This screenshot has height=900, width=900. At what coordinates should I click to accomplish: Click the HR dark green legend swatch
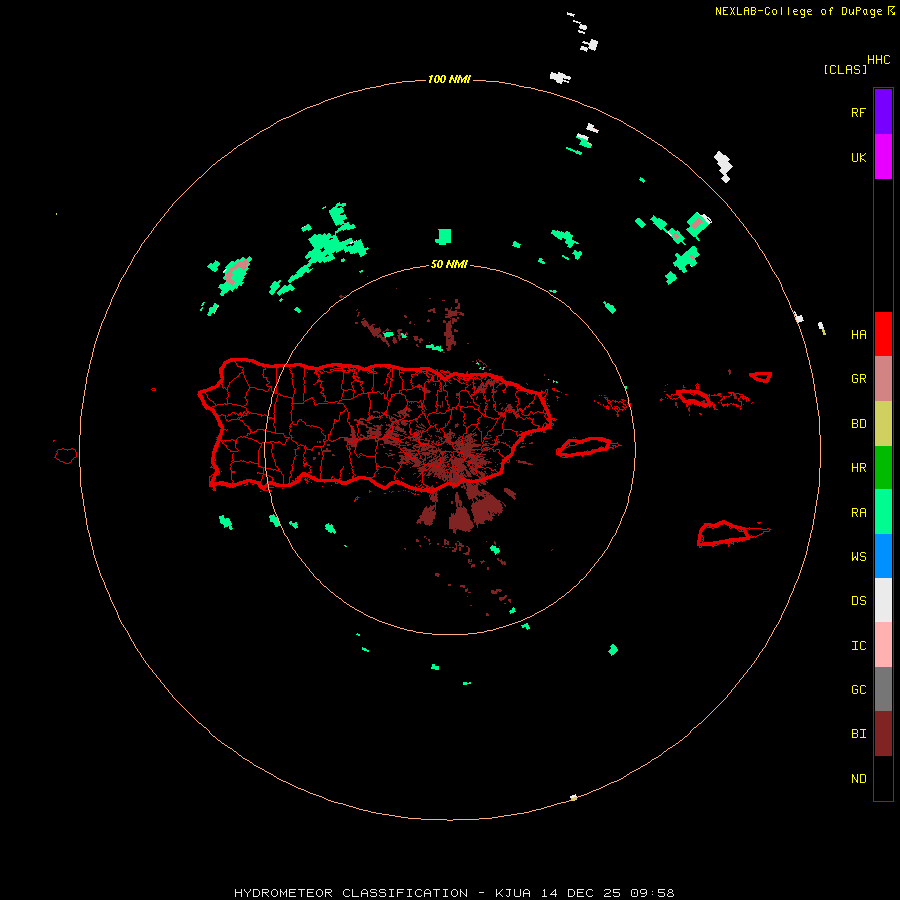tap(883, 468)
